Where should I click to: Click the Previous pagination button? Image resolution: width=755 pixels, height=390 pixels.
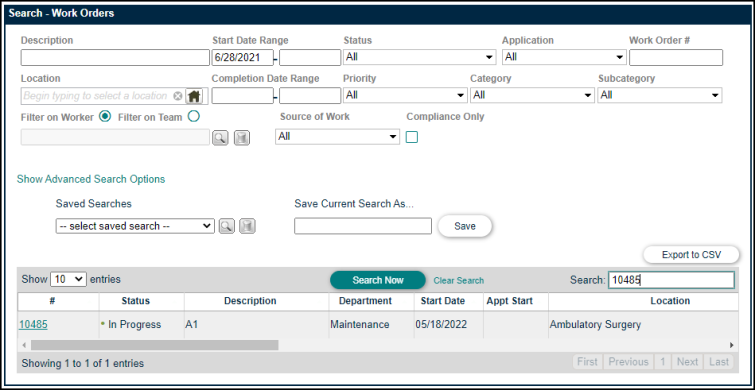pyautogui.click(x=628, y=362)
